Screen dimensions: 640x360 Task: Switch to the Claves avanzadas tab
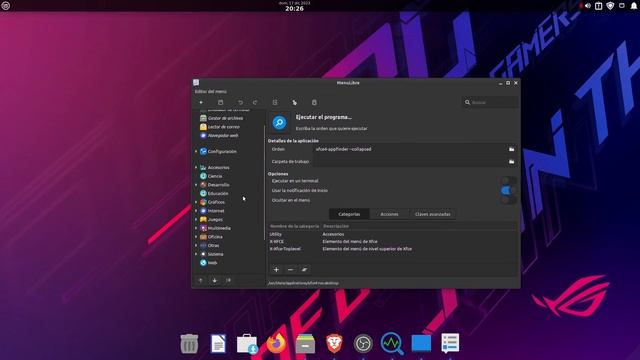tap(433, 214)
